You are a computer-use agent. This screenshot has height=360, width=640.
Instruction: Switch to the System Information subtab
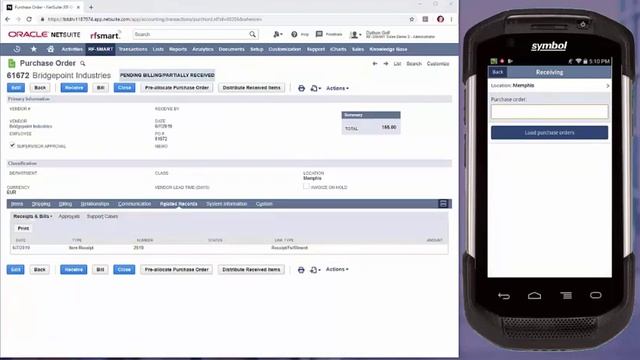[x=227, y=204]
